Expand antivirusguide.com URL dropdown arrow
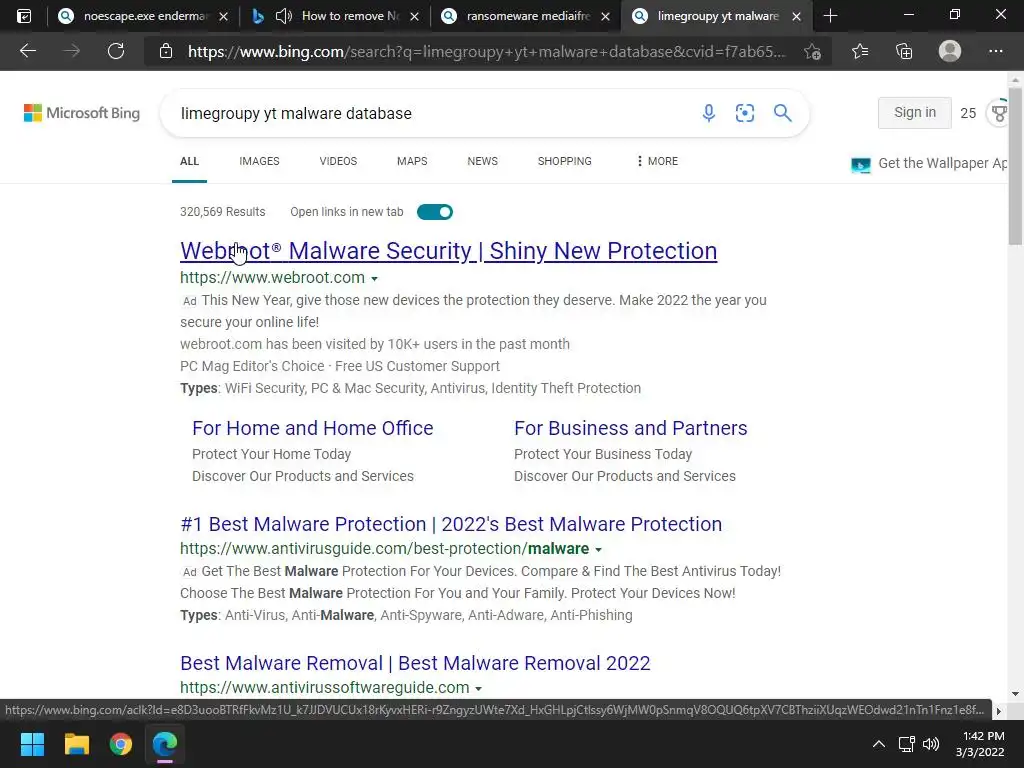Screen dimensions: 1024x768 point(598,550)
